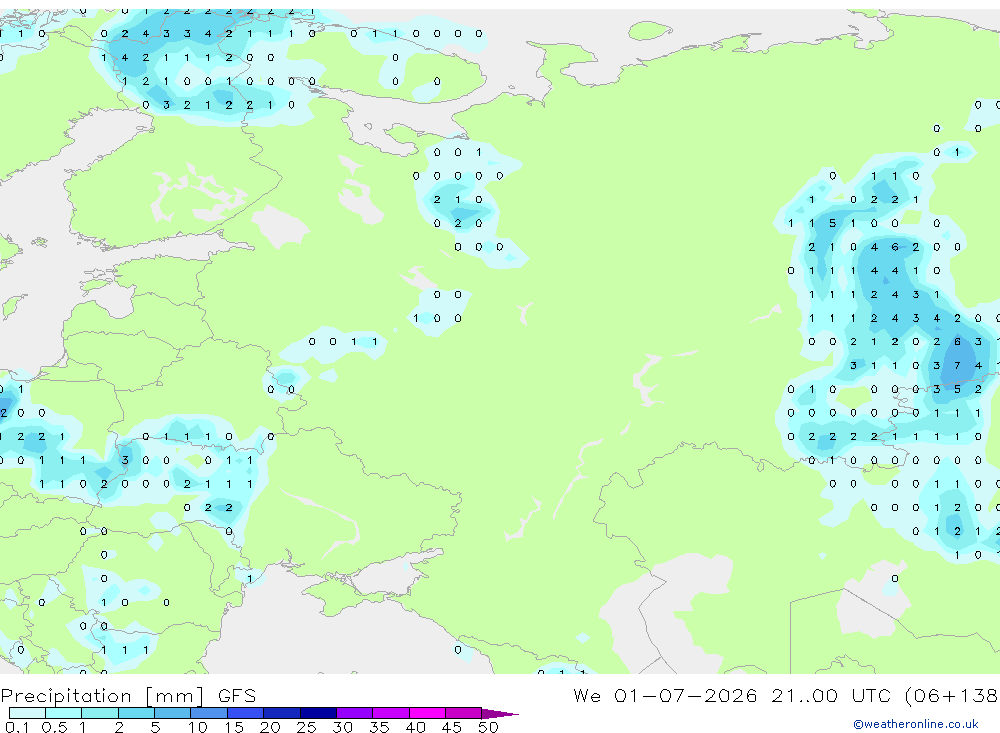Click the '50' legend scale label
Screen dimensions: 1000x733
(489, 727)
